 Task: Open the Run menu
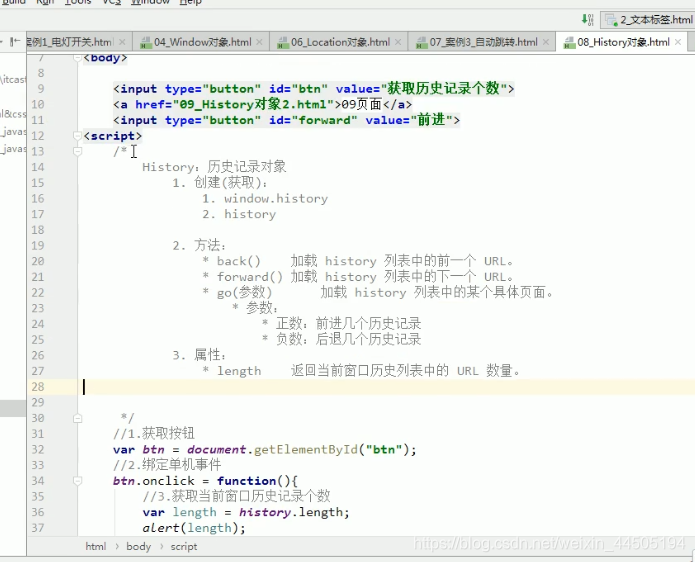click(x=45, y=2)
